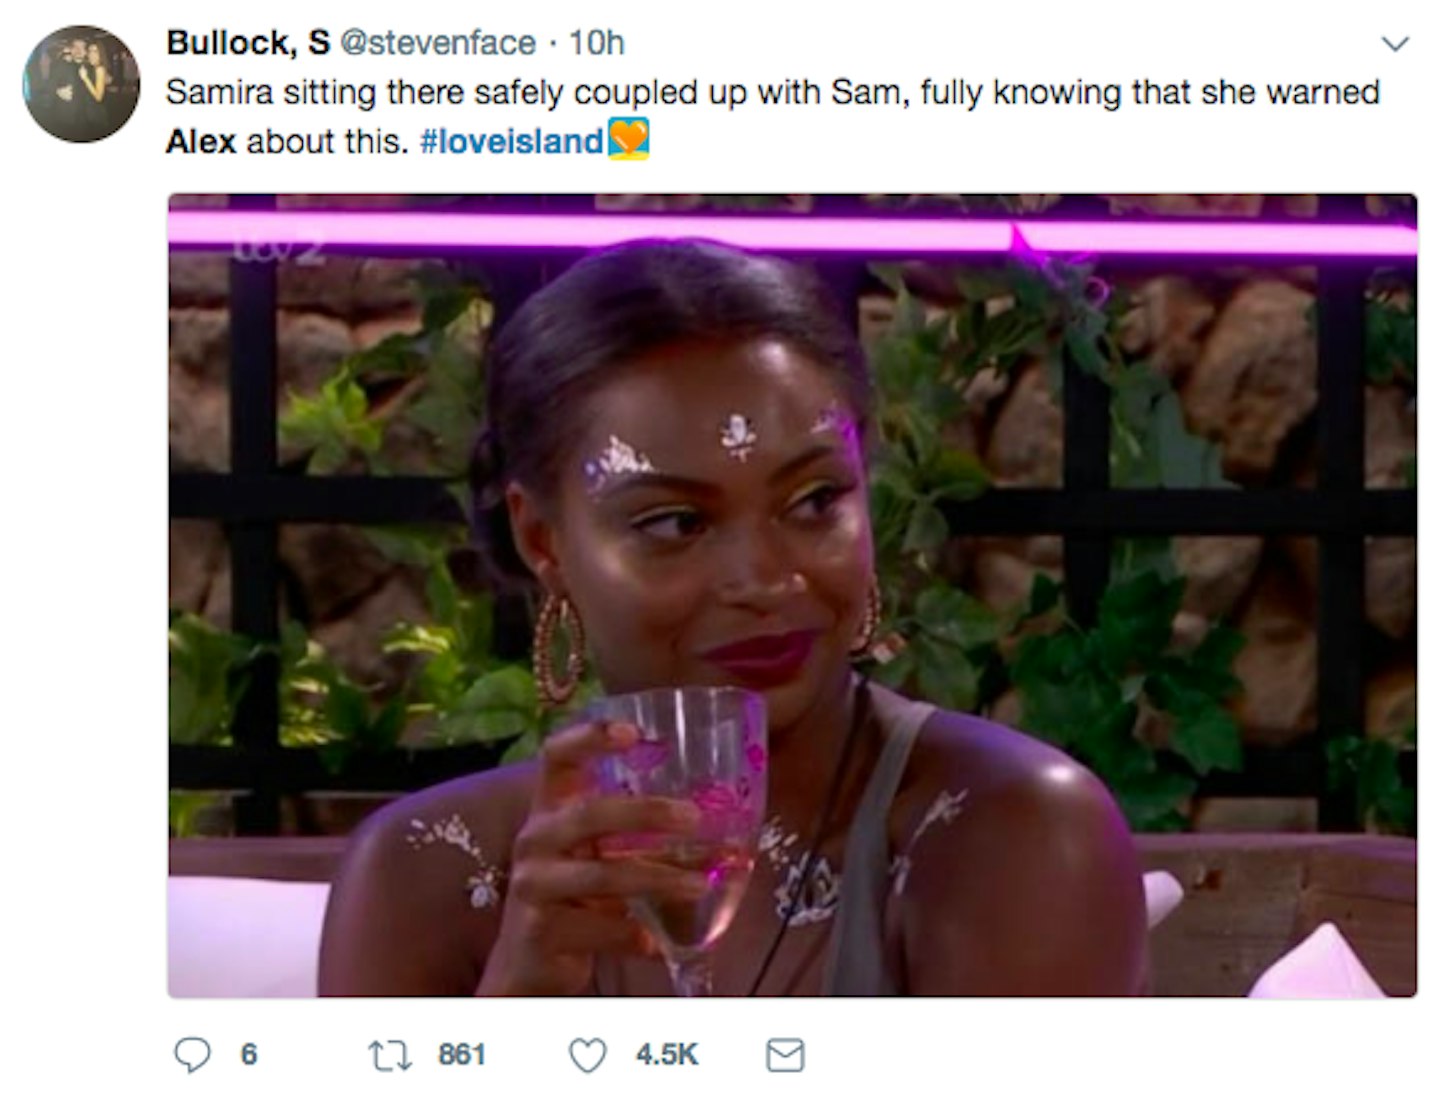
Task: Click the tweet text starting 'Samira sitting'
Action: pyautogui.click(x=772, y=116)
